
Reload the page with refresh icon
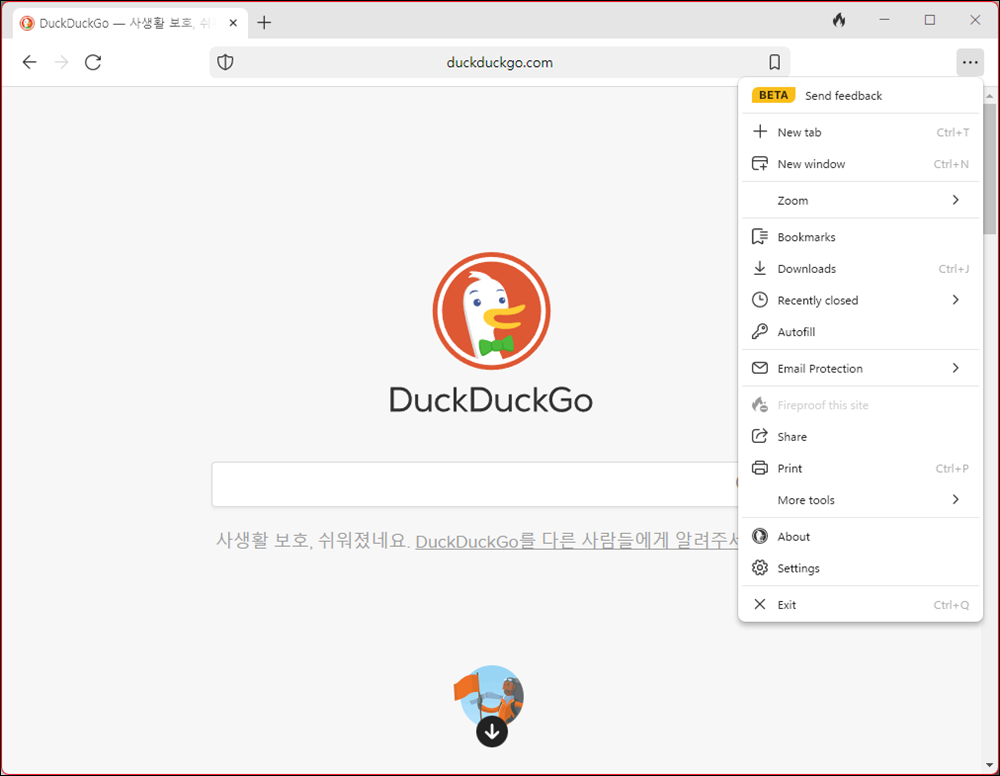click(93, 62)
